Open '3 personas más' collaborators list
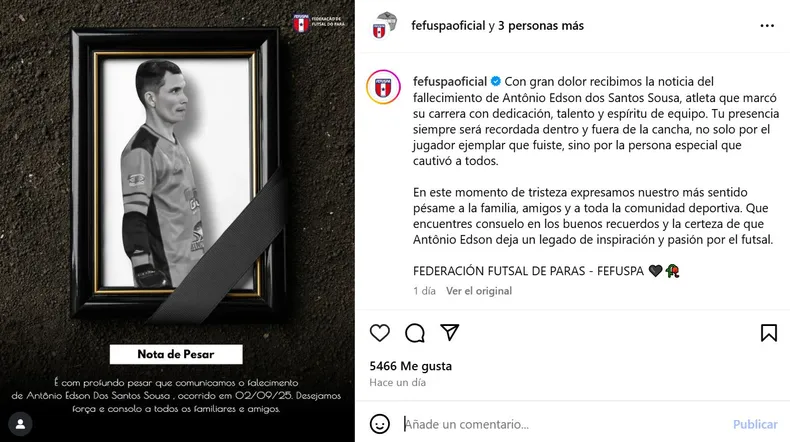 tap(541, 26)
